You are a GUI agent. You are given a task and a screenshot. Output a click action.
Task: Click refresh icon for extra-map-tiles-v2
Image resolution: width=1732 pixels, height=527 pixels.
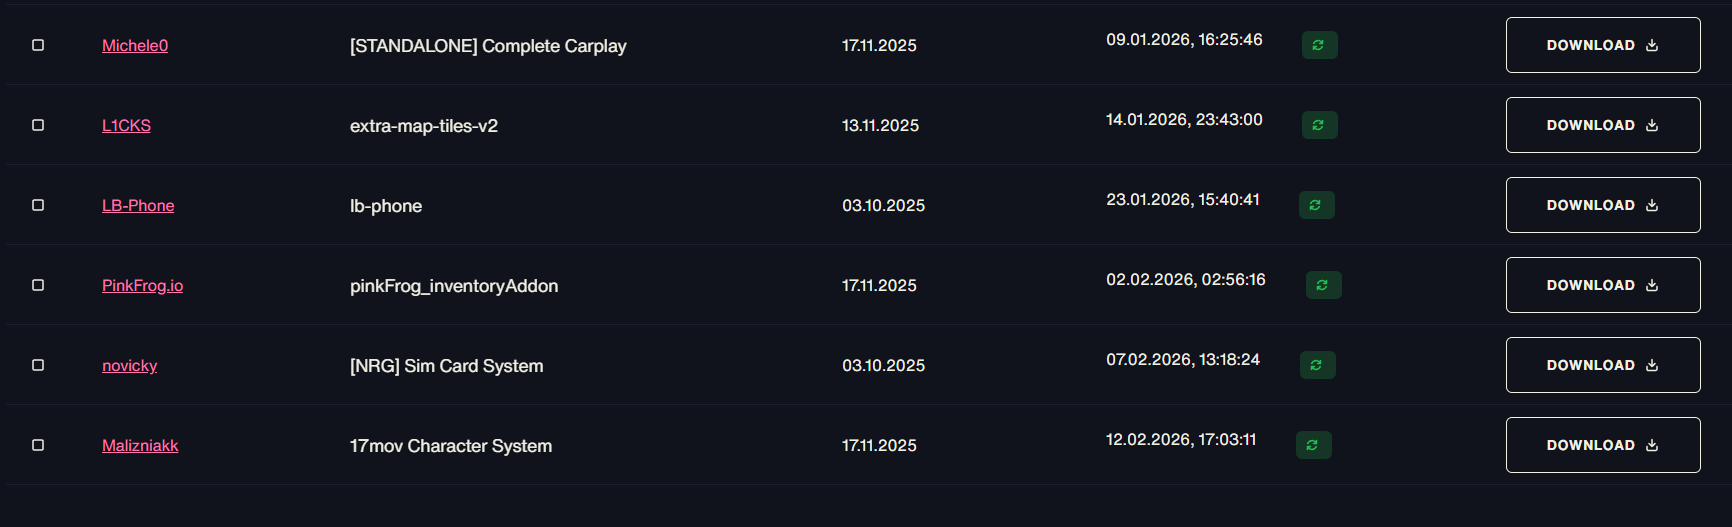point(1319,125)
